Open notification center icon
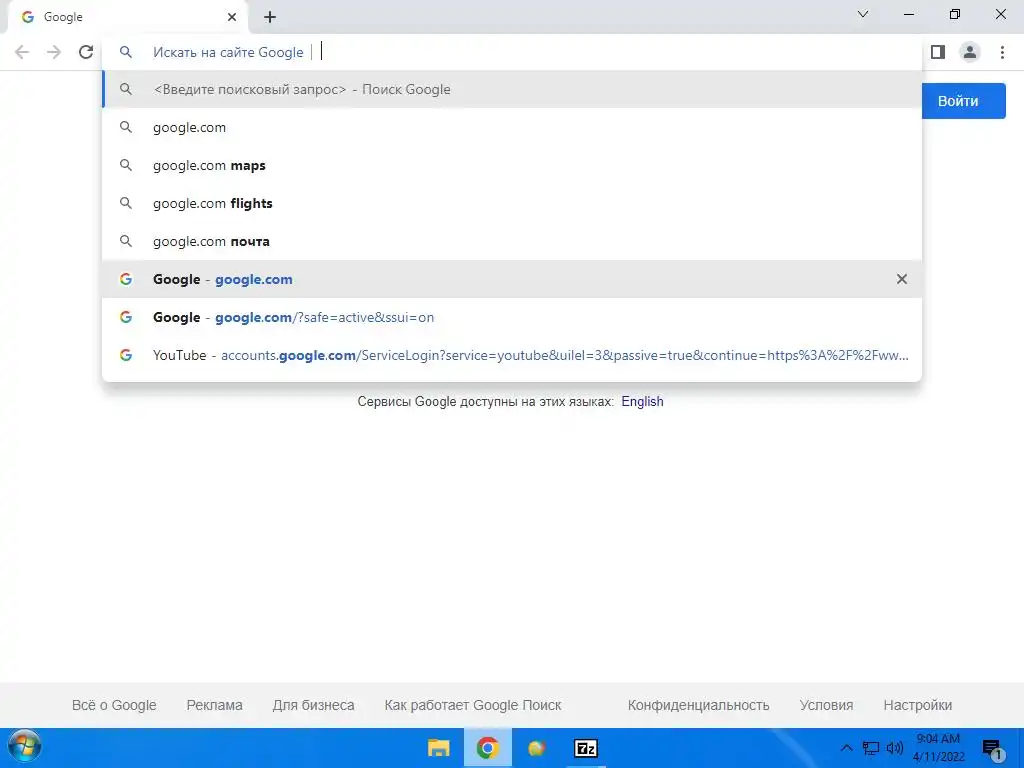This screenshot has height=768, width=1024. point(992,749)
